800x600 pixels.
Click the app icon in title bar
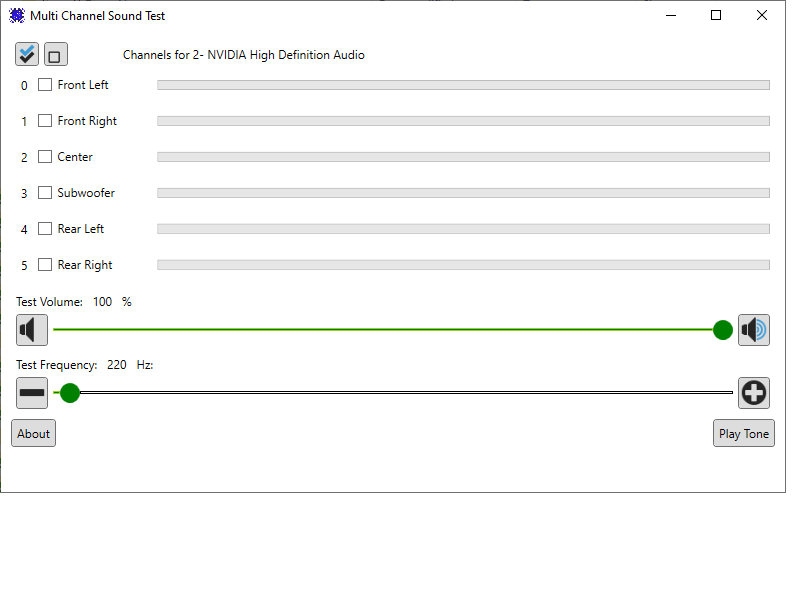click(x=16, y=15)
